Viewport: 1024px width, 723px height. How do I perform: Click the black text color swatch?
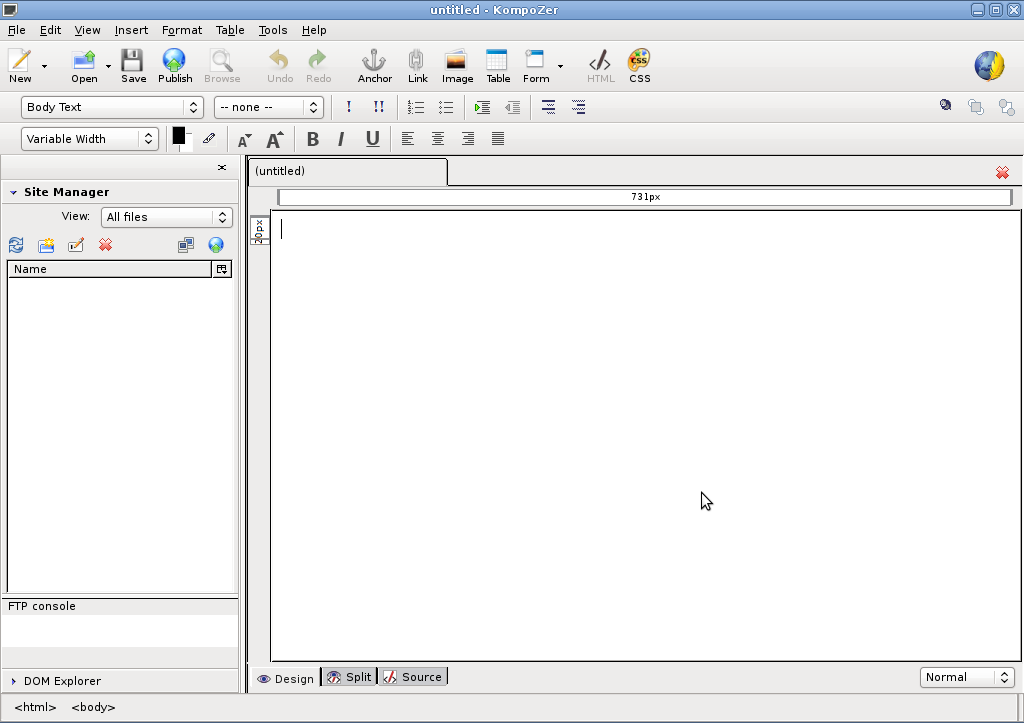point(179,135)
